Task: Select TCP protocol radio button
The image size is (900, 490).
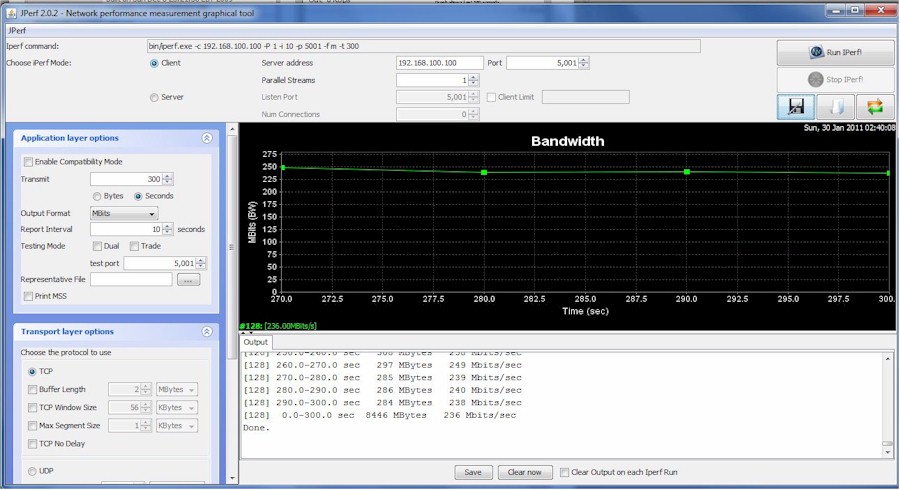Action: (32, 372)
